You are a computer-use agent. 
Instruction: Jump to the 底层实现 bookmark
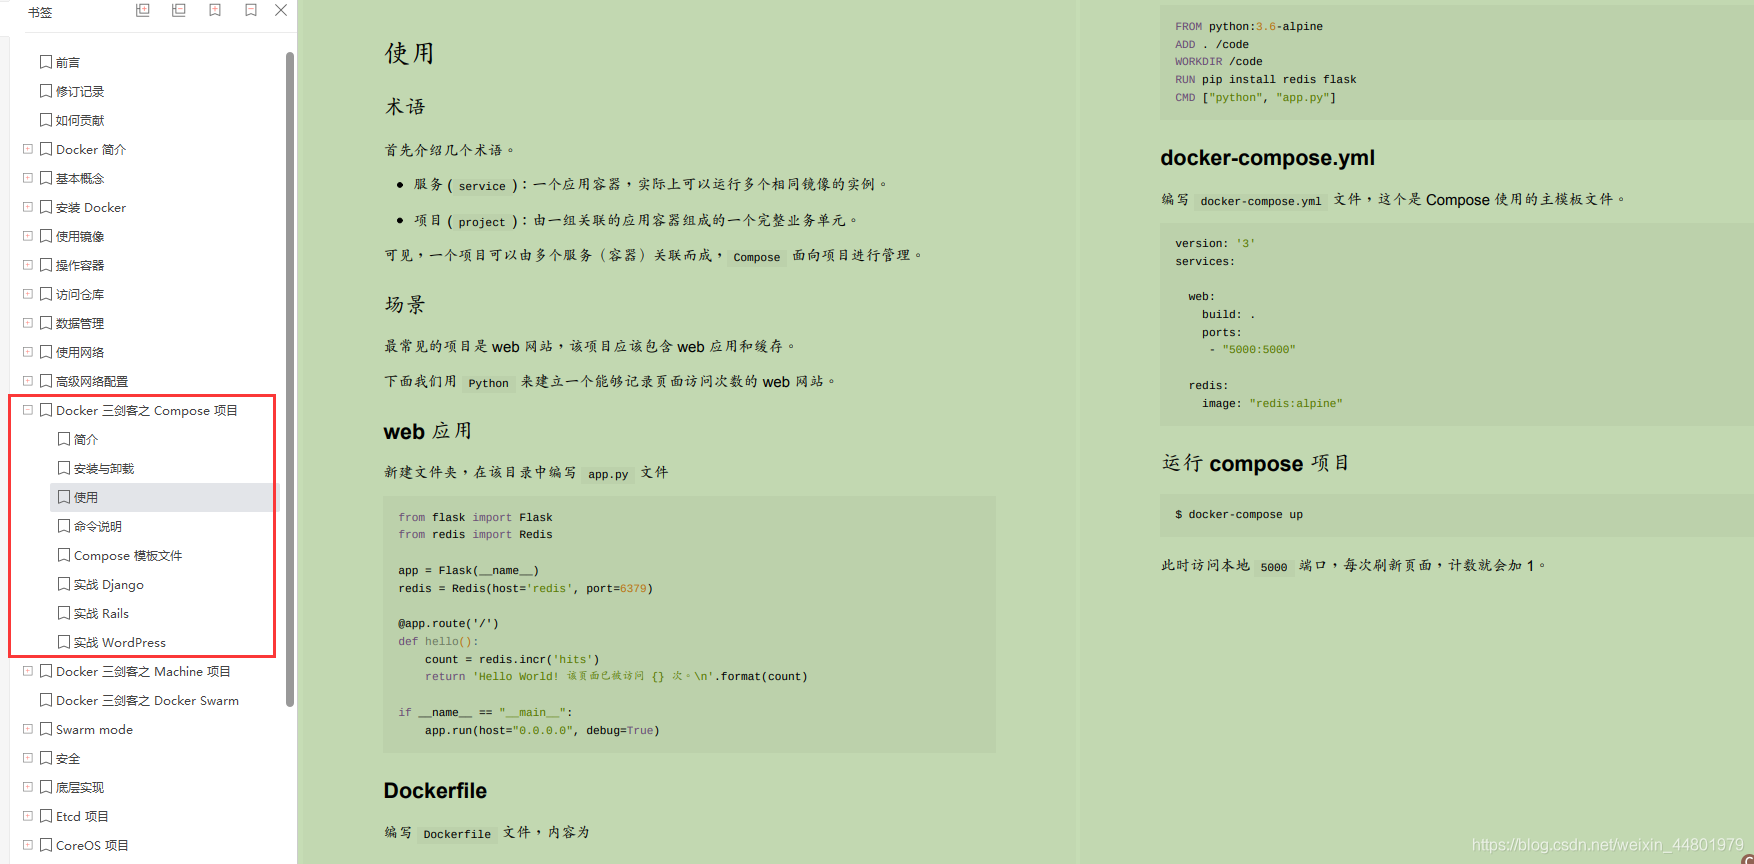tap(80, 787)
